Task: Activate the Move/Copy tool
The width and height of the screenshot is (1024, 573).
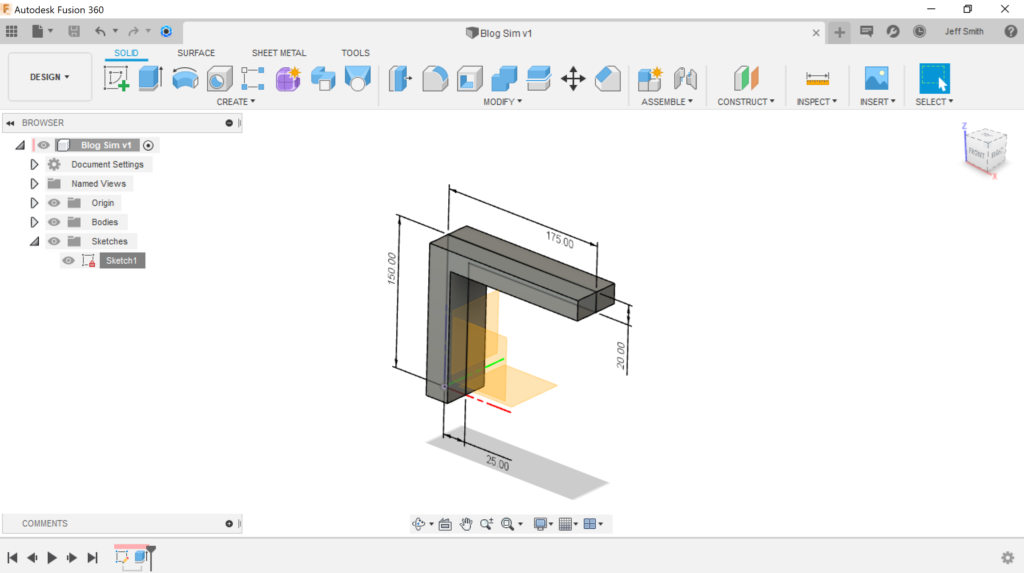Action: [x=573, y=78]
